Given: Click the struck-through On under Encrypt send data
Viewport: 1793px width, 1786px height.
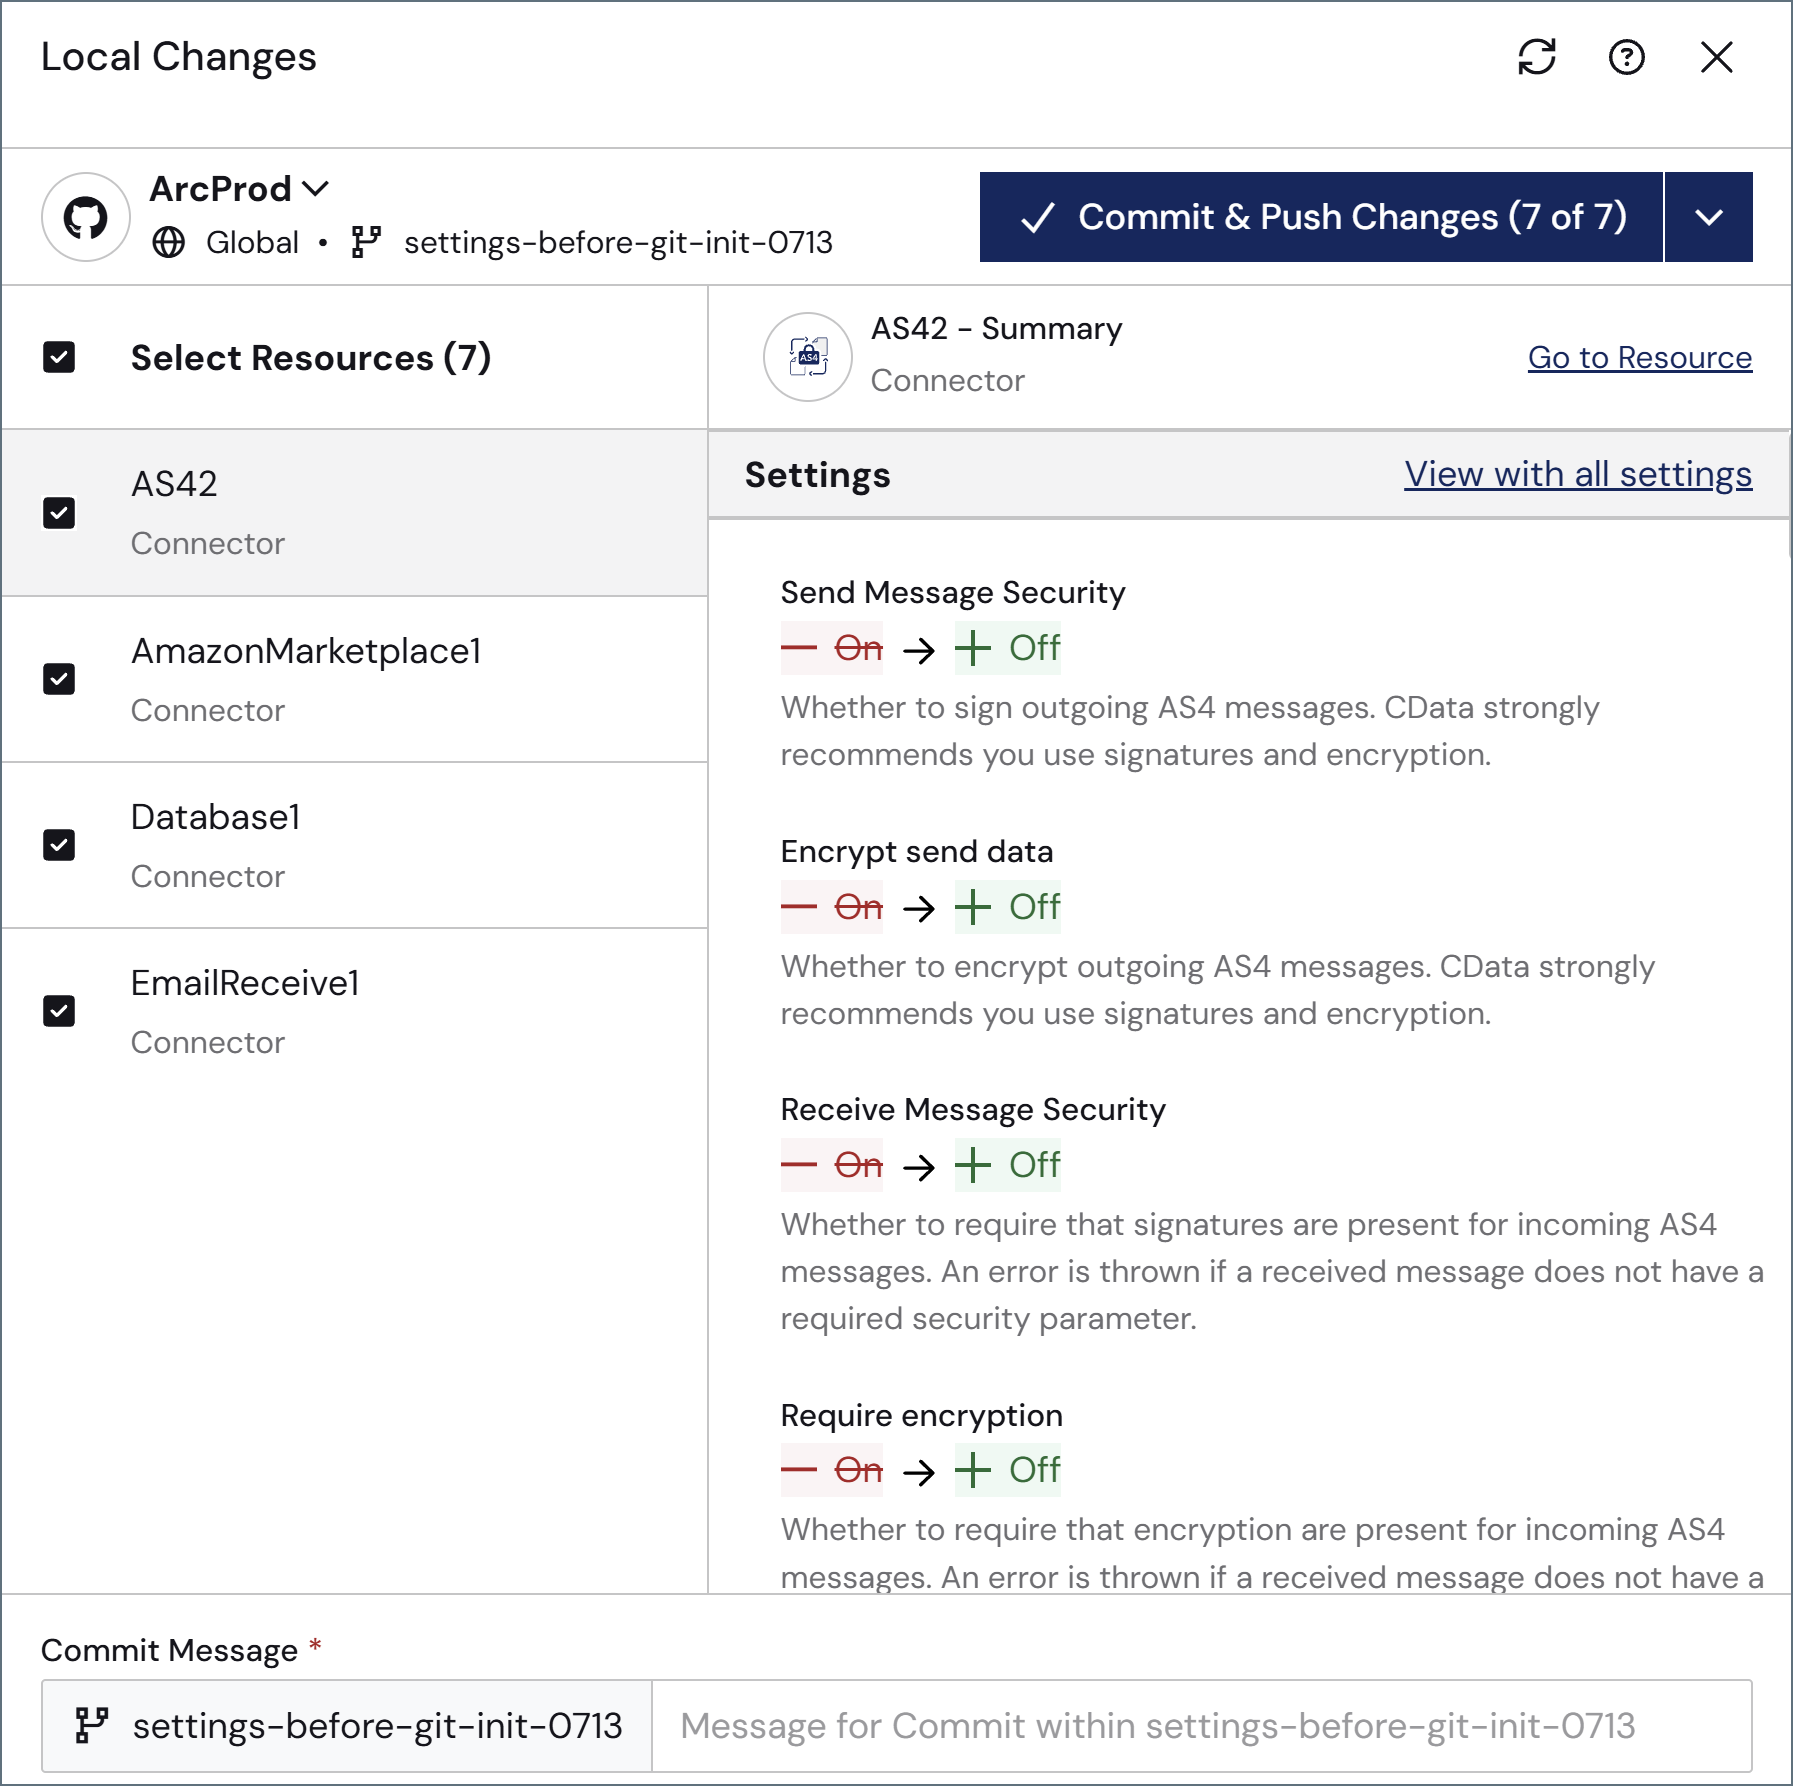Looking at the screenshot, I should [x=832, y=907].
